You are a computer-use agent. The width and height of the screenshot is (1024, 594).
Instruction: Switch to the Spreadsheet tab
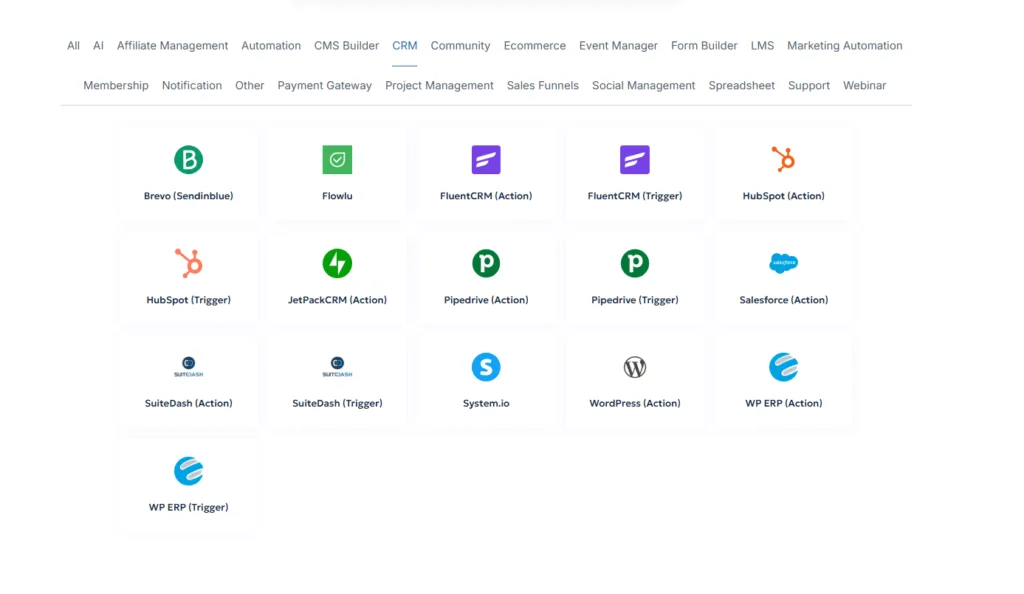(742, 86)
